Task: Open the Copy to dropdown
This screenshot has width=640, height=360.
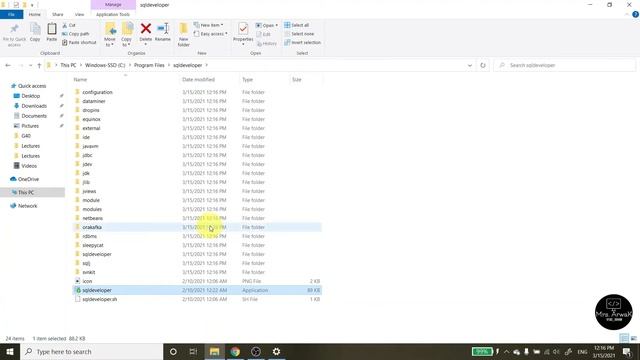Action: (x=127, y=35)
